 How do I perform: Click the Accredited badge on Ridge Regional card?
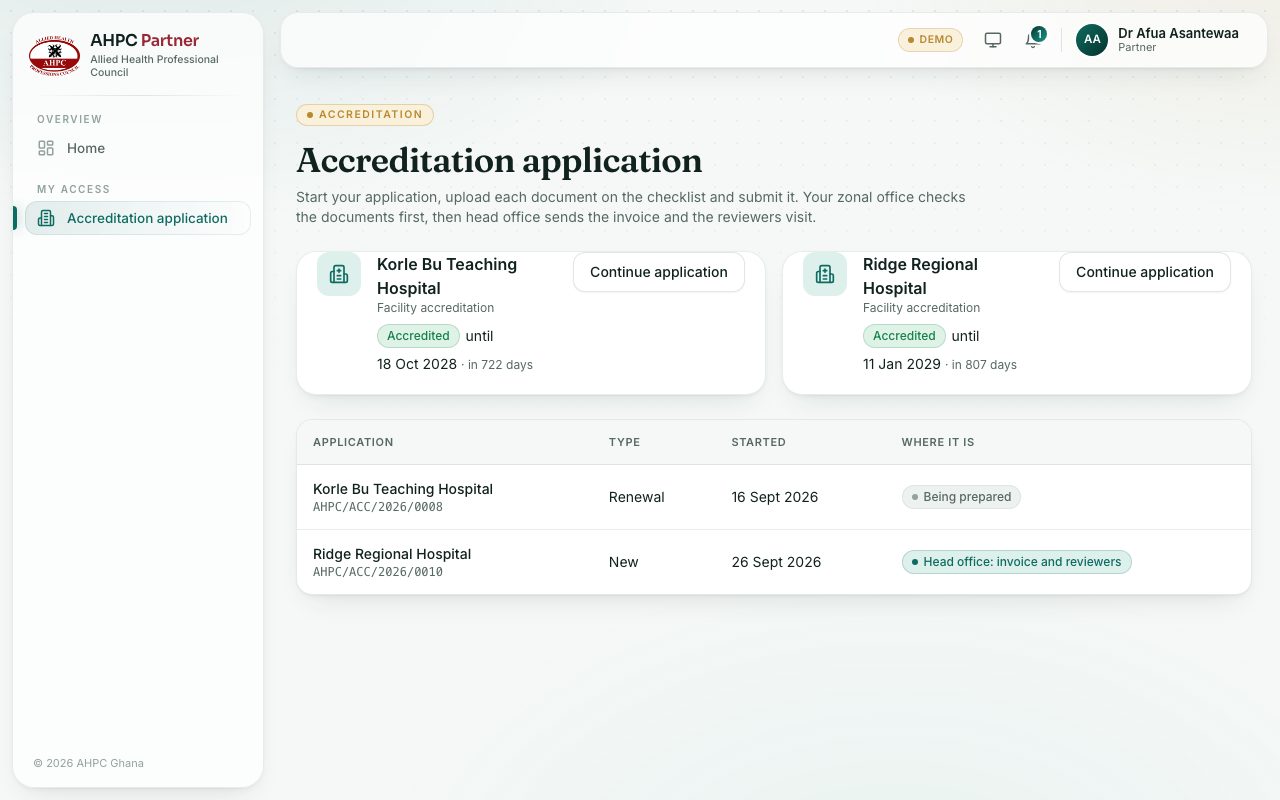point(904,336)
